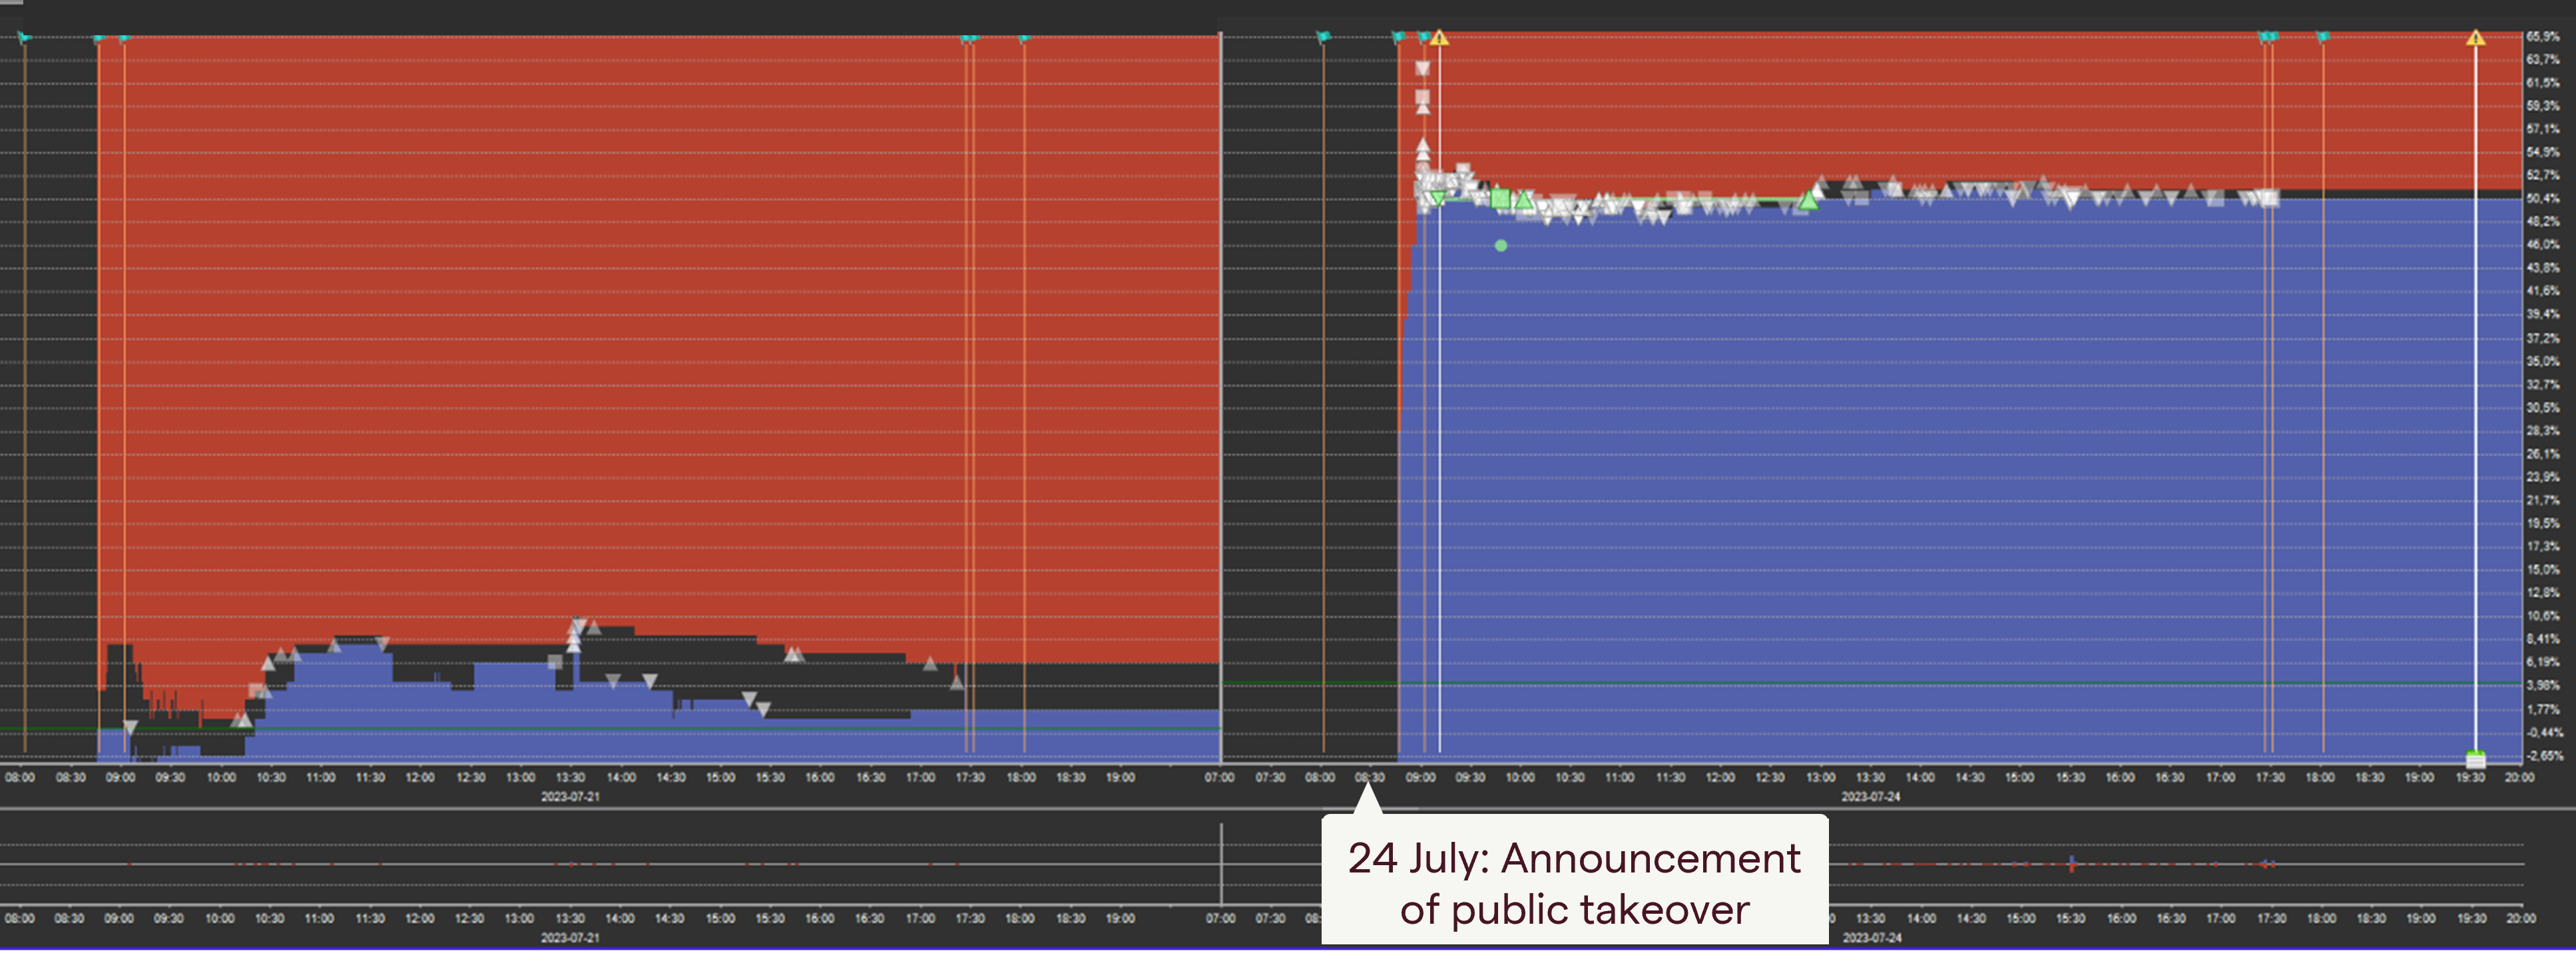Click the 65,9% label on the percentage axis
The height and width of the screenshot is (963, 2576).
click(x=2542, y=36)
